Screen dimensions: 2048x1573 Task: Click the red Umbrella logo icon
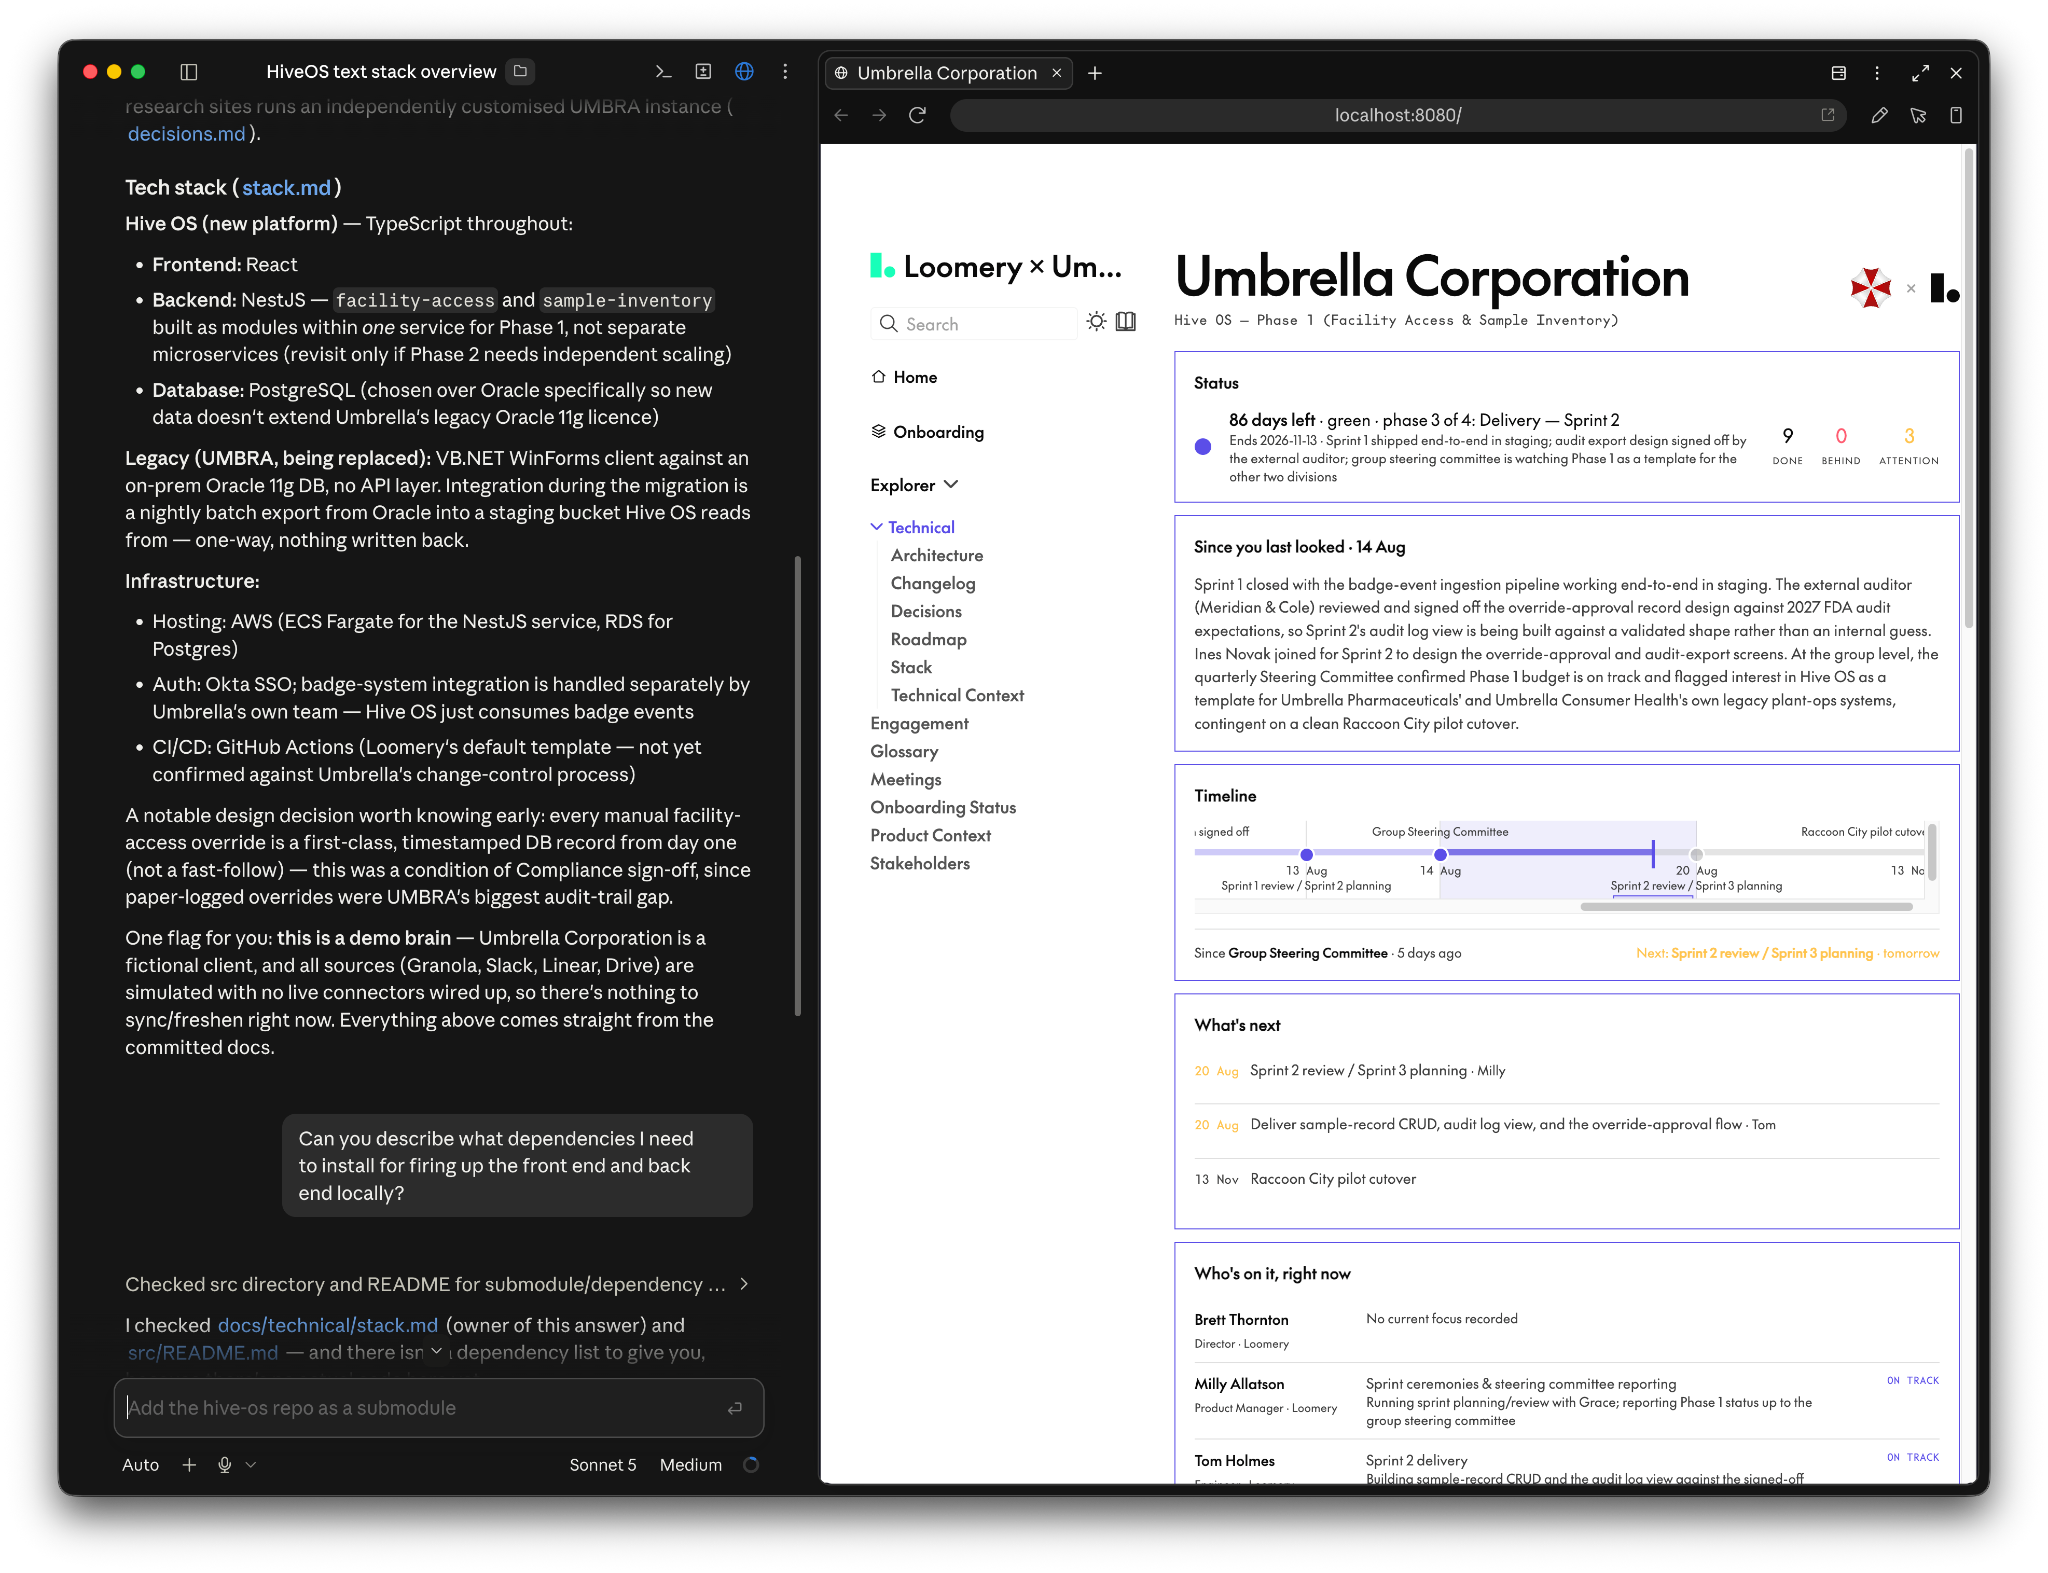(1871, 288)
